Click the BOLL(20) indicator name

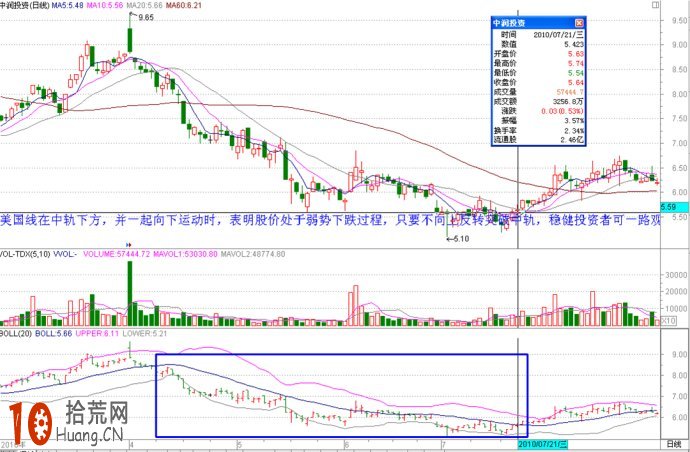click(x=16, y=334)
